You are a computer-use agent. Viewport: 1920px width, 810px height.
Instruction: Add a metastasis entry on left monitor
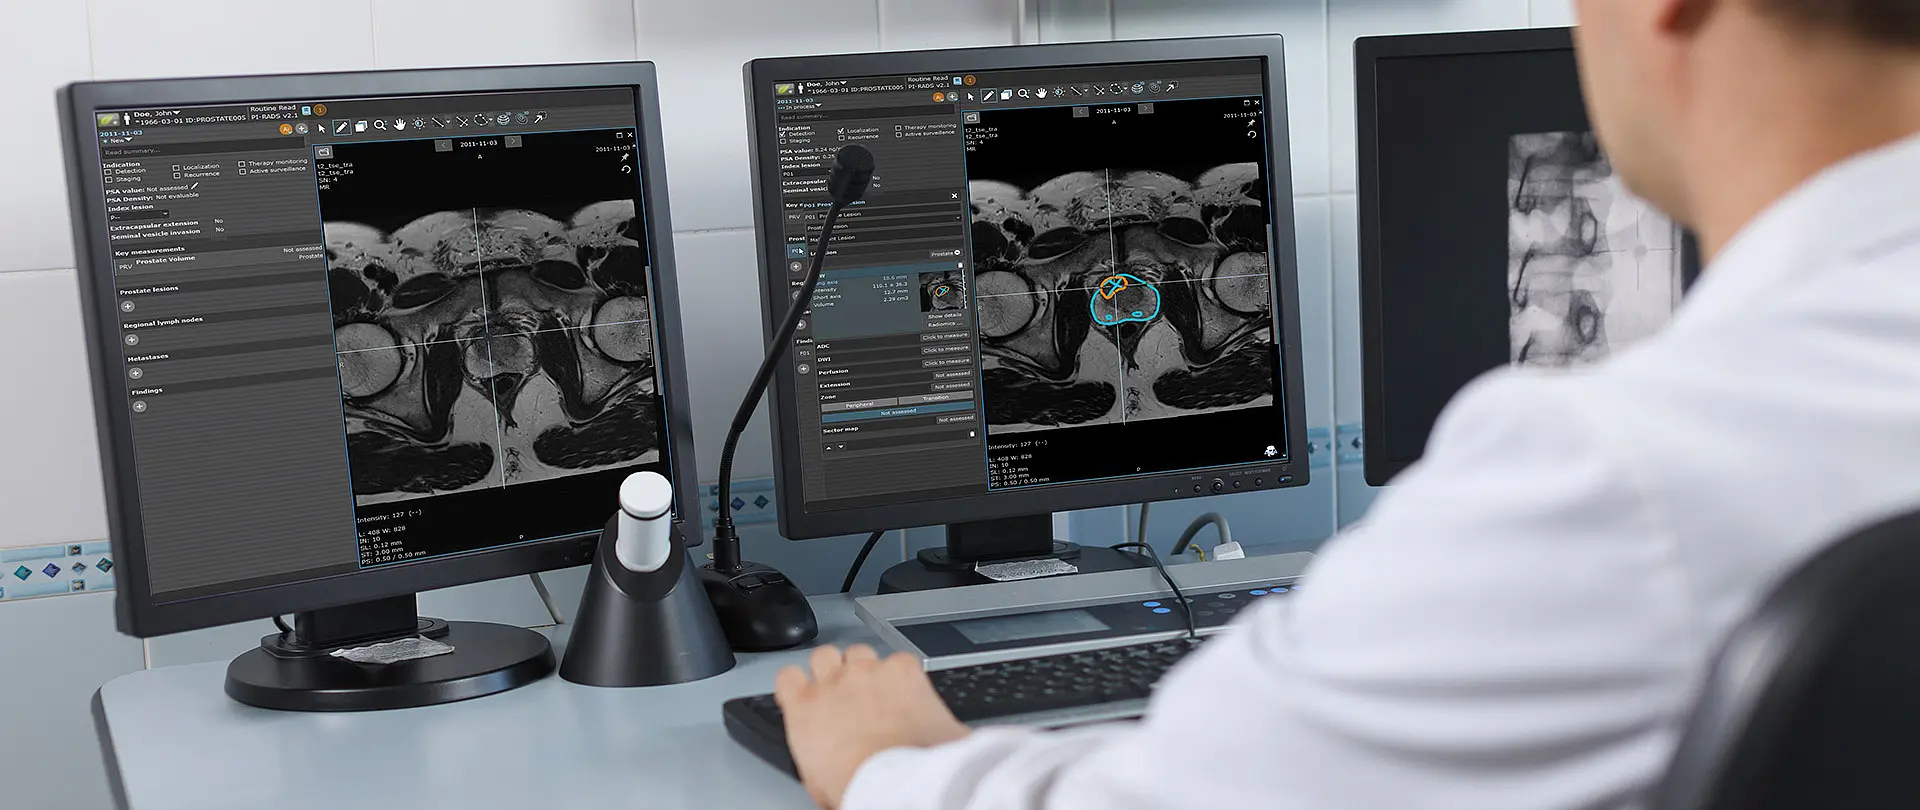pyautogui.click(x=135, y=373)
